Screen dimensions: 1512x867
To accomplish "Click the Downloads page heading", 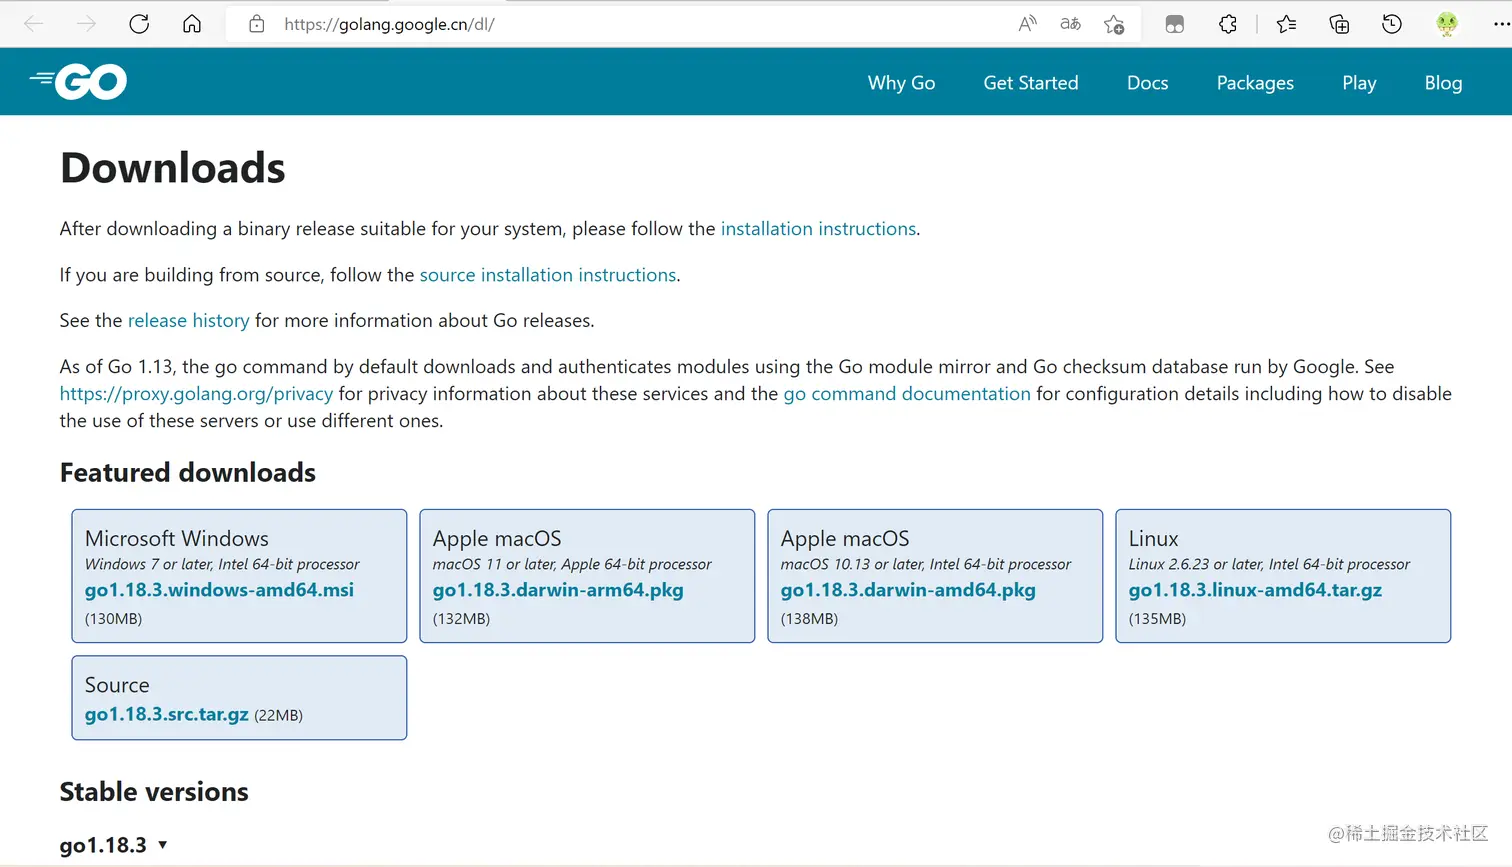I will (173, 167).
